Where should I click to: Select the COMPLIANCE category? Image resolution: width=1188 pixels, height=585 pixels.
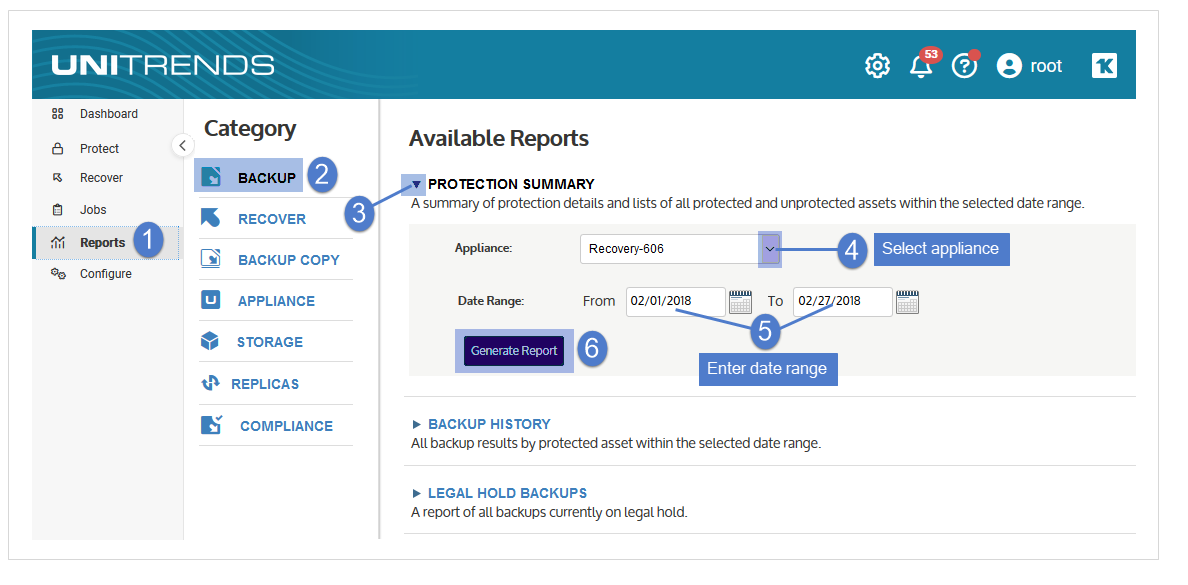pyautogui.click(x=286, y=426)
